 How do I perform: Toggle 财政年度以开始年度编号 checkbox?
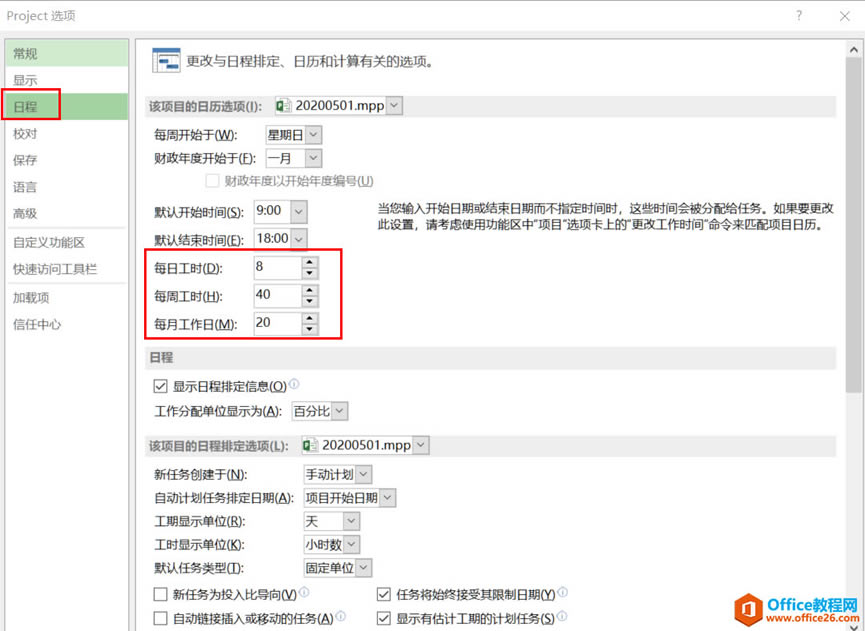tap(212, 181)
